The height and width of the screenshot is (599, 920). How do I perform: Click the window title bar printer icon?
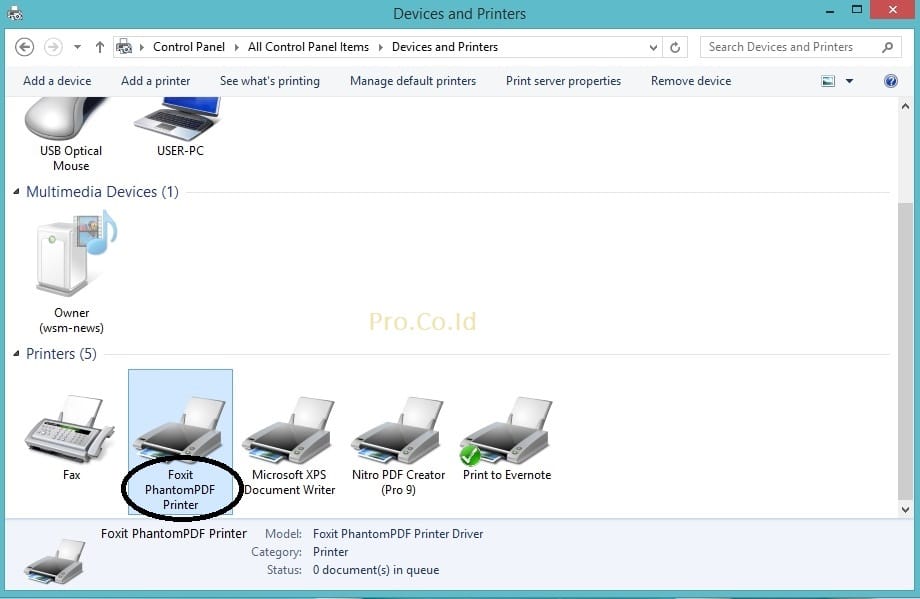point(15,13)
